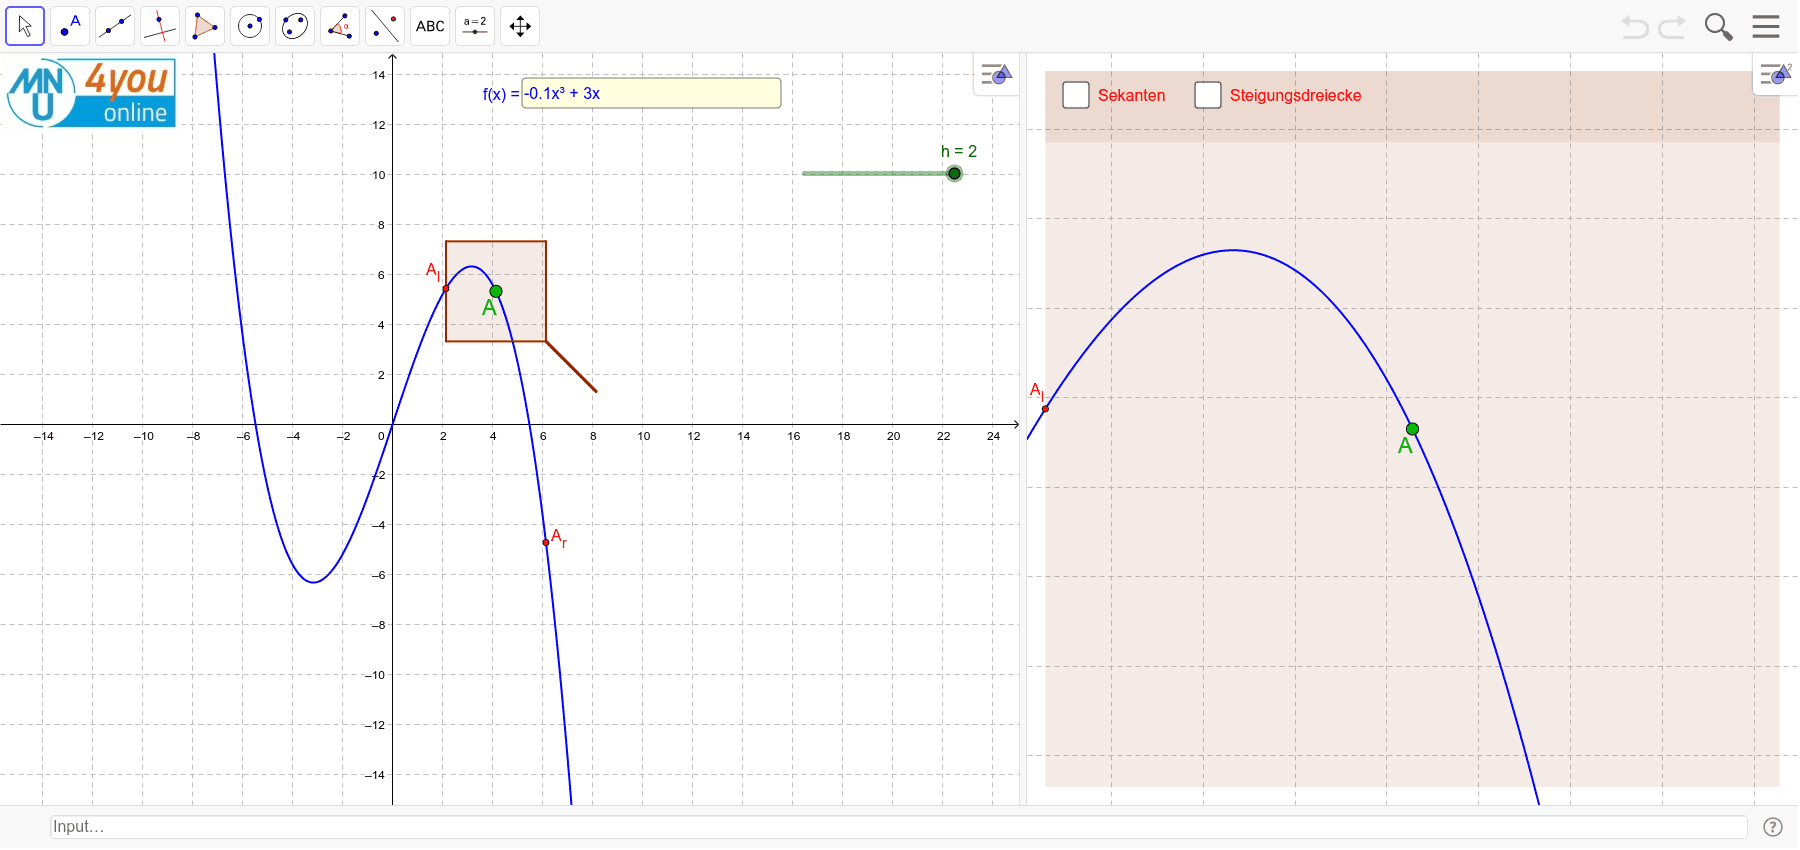Pick the Slider tool (a=2)
The image size is (1800, 850).
pos(475,26)
